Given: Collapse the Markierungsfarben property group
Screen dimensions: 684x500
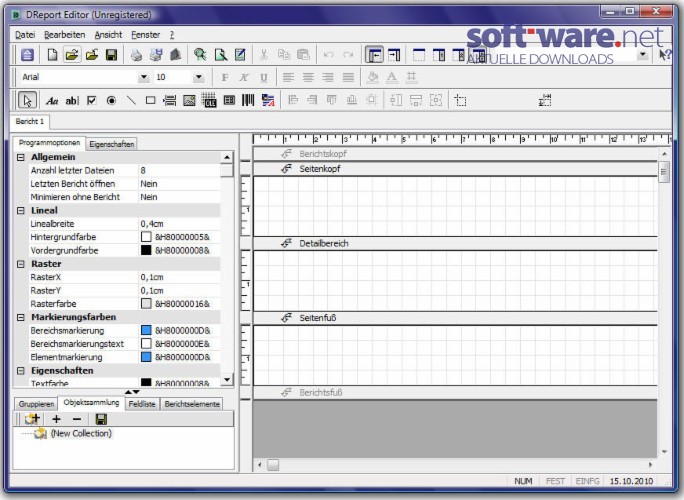Looking at the screenshot, I should (21, 317).
